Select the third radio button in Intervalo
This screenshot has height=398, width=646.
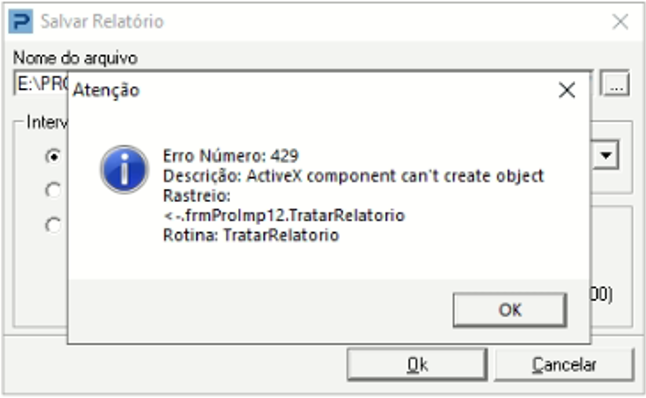(x=53, y=225)
